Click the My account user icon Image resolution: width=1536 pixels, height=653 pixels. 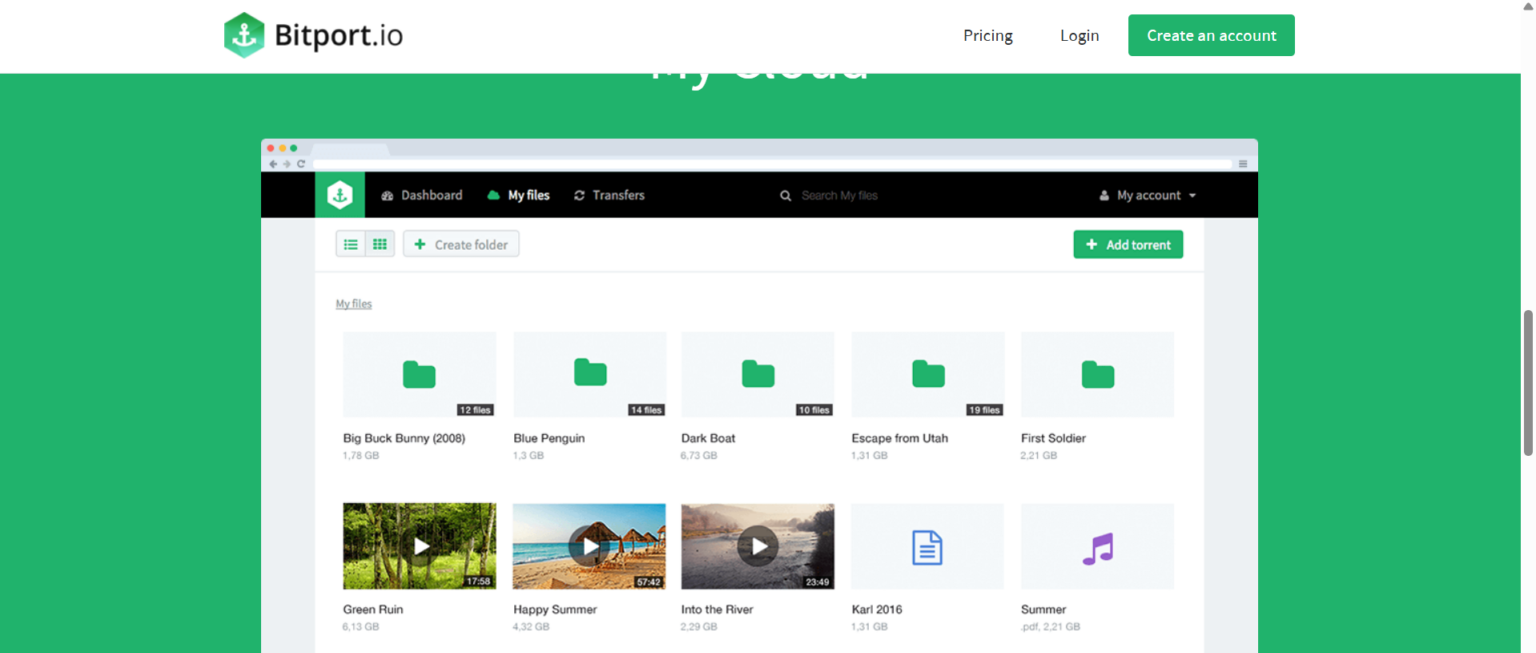point(1103,194)
